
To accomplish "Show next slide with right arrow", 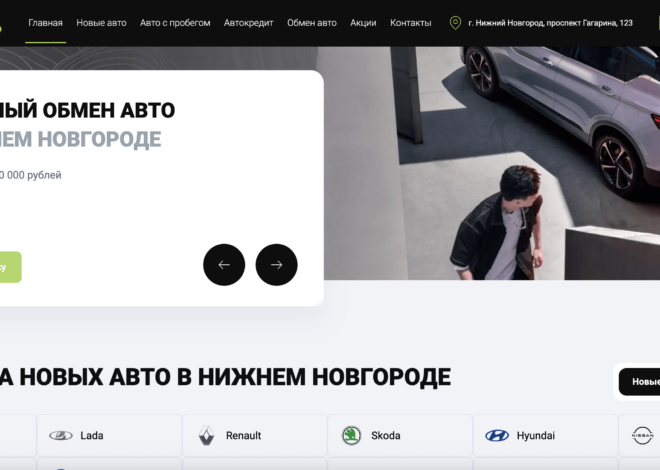I will tap(277, 265).
